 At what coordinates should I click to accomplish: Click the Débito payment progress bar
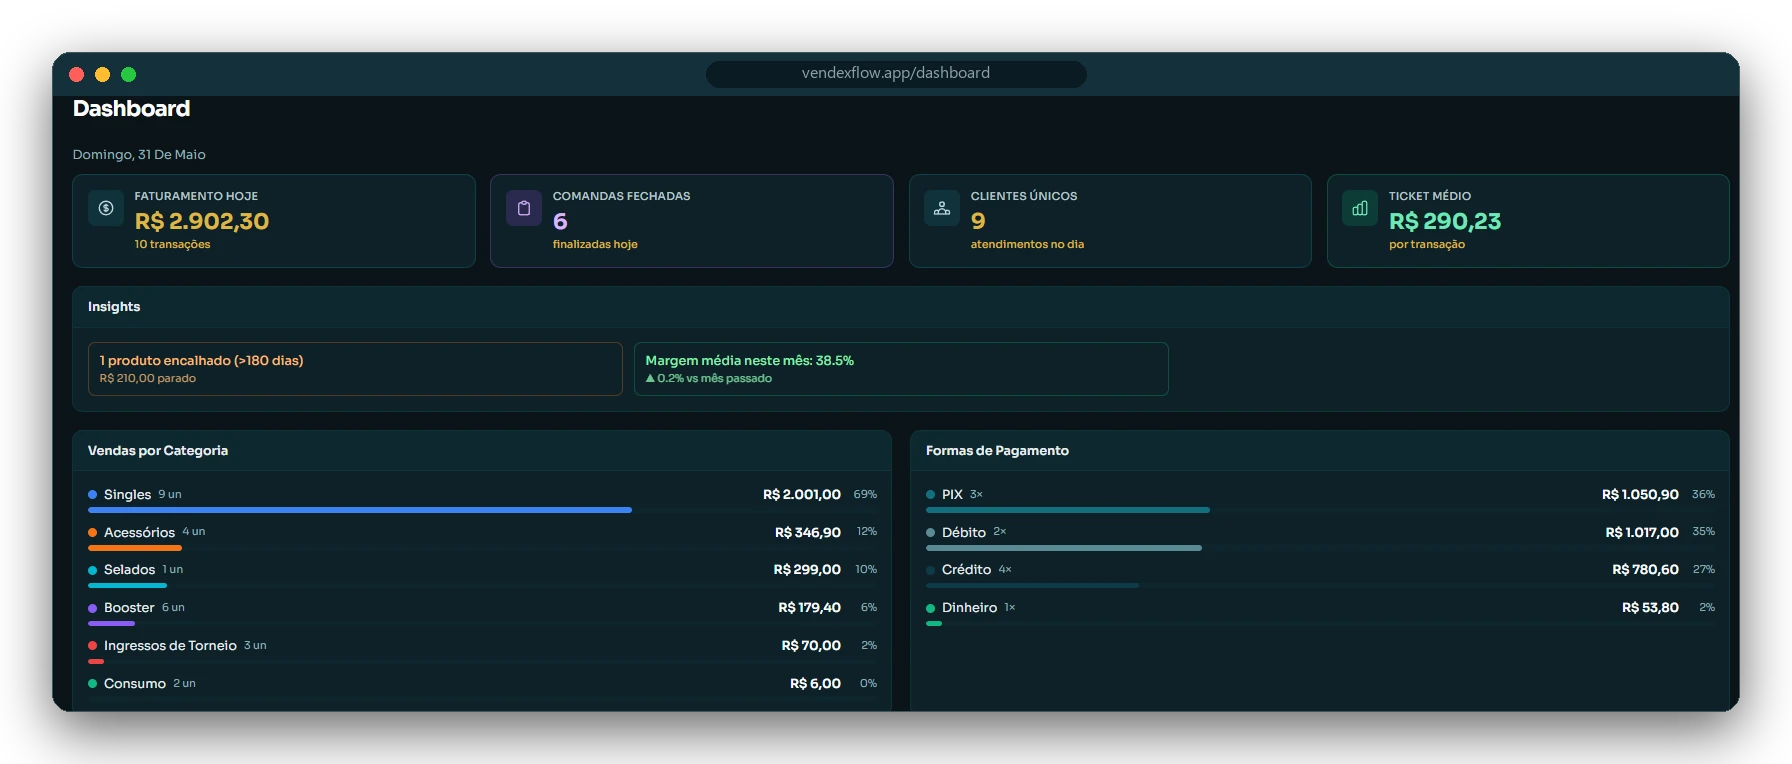1064,548
